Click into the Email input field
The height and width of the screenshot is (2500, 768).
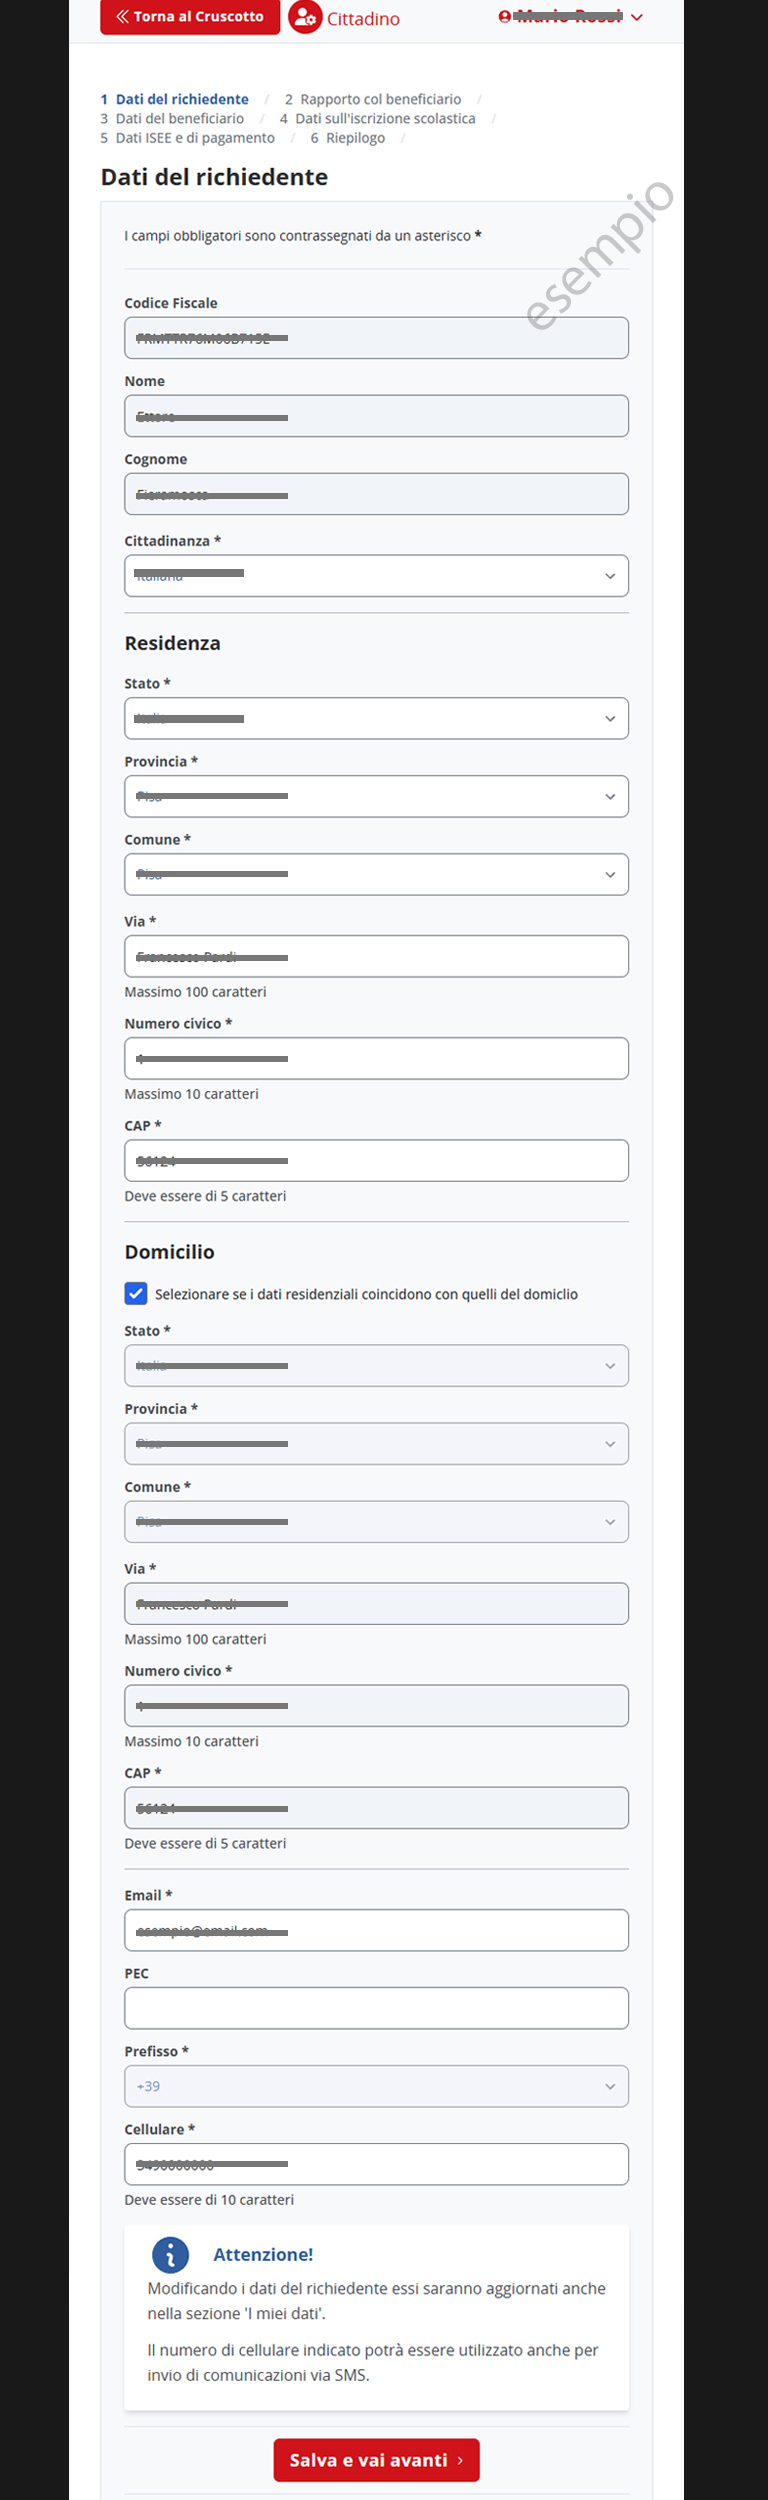click(376, 1930)
